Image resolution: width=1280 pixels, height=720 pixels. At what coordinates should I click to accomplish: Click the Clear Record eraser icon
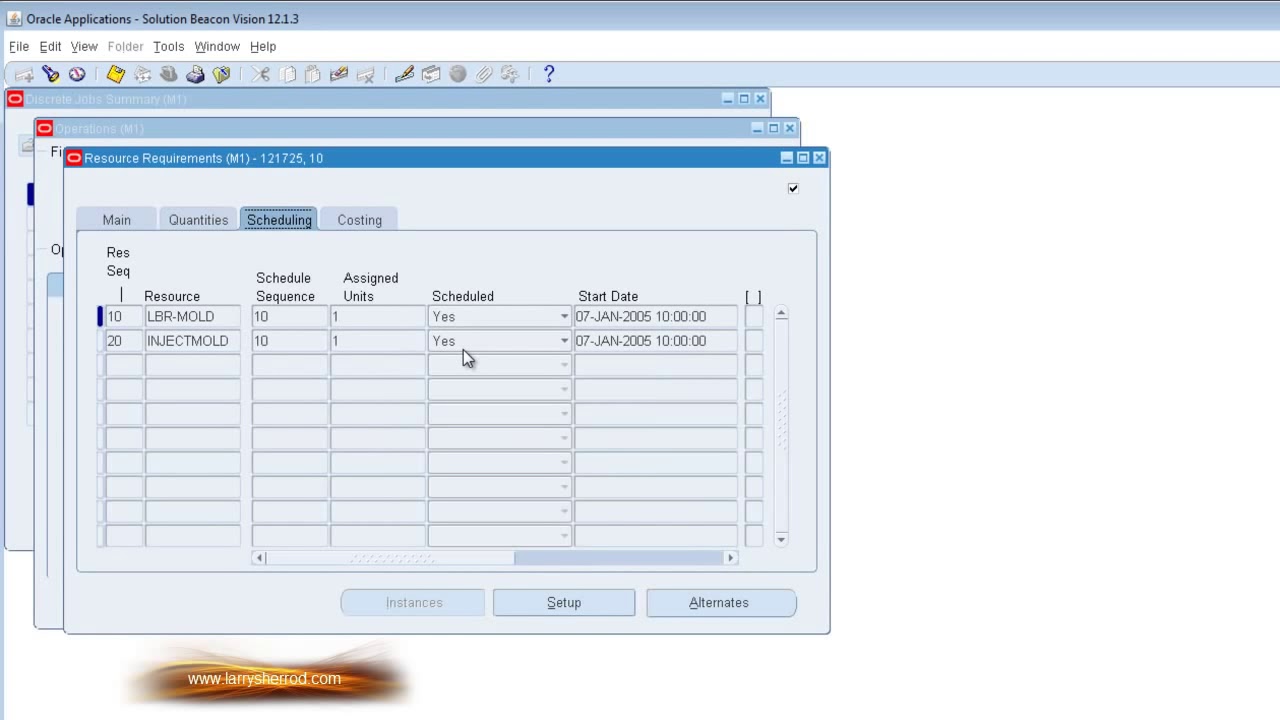339,74
